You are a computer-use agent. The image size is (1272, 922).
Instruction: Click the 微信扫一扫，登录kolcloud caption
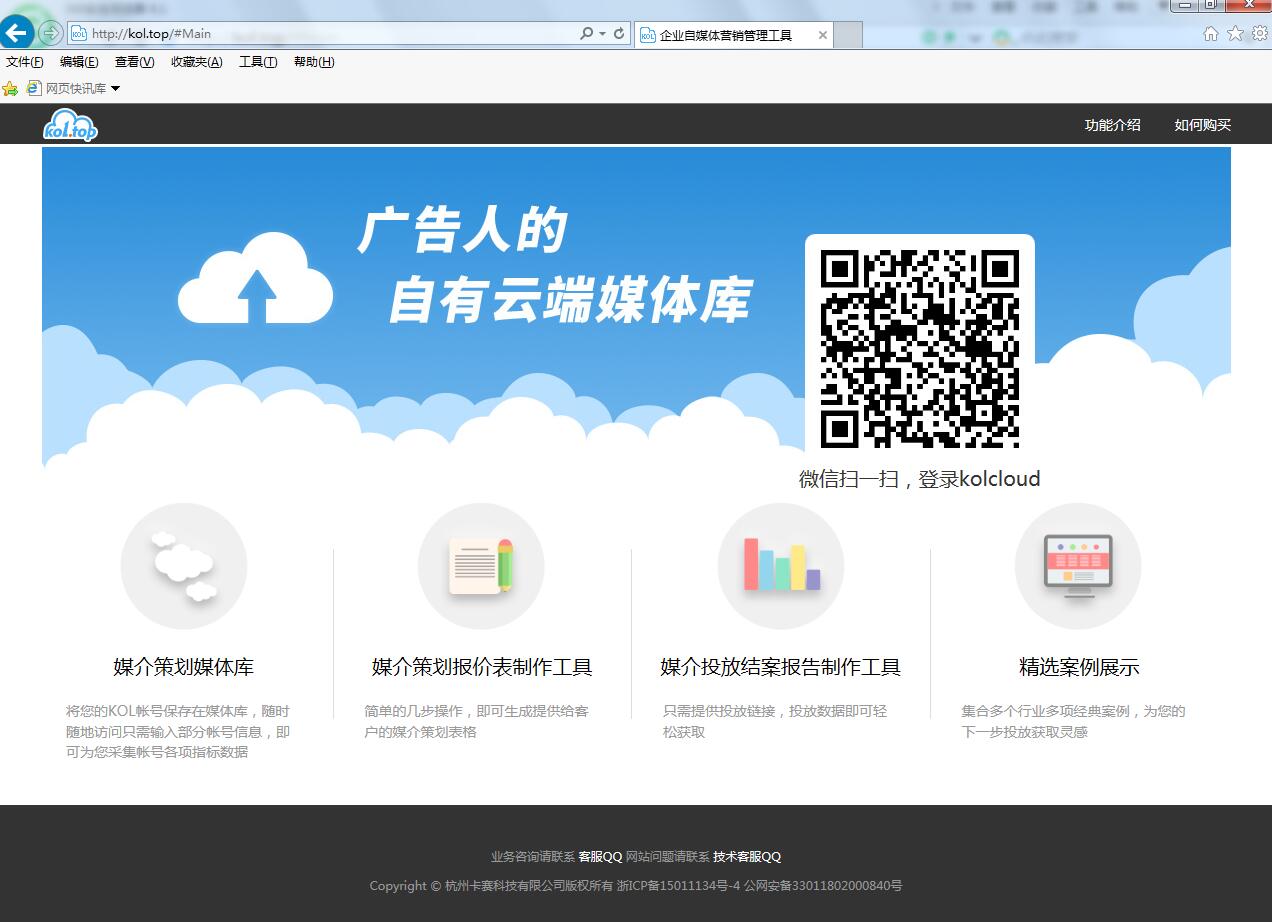[920, 479]
